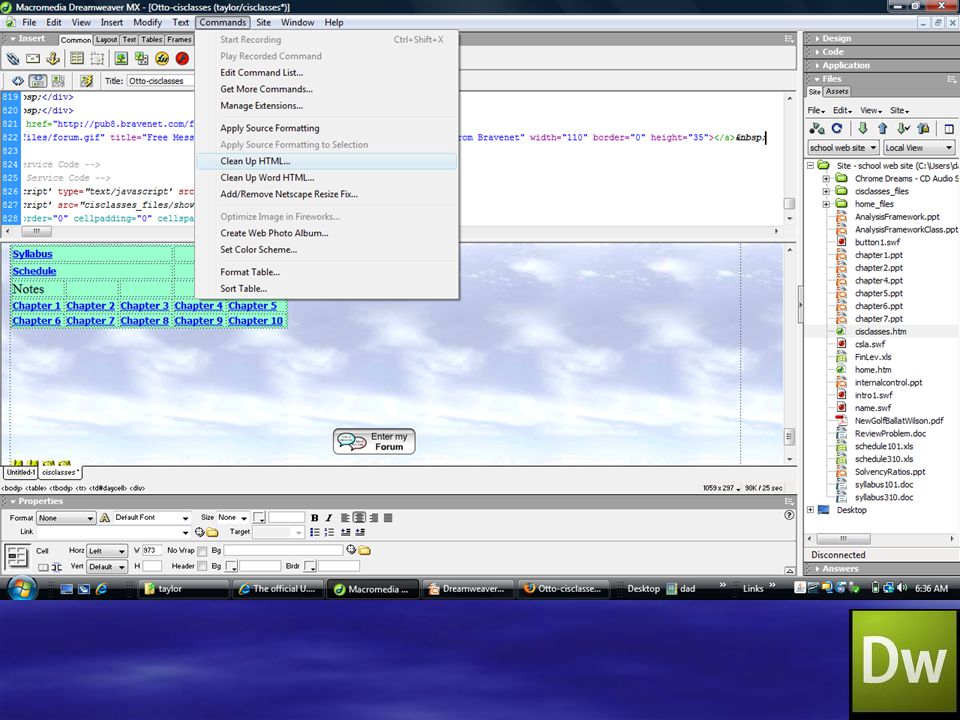The height and width of the screenshot is (720, 960).
Task: Click the Draw Layer icon
Action: (97, 59)
